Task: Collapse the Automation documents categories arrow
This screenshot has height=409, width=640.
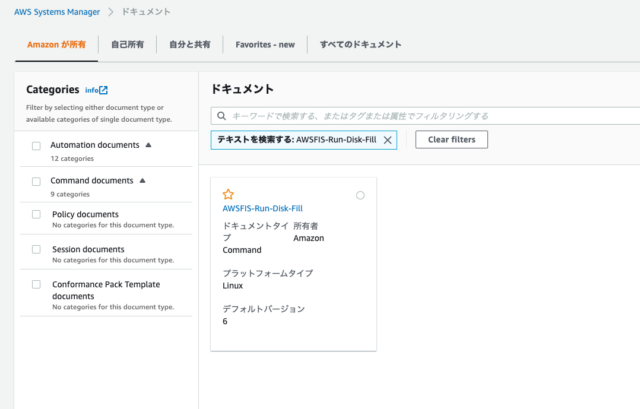Action: pos(148,145)
